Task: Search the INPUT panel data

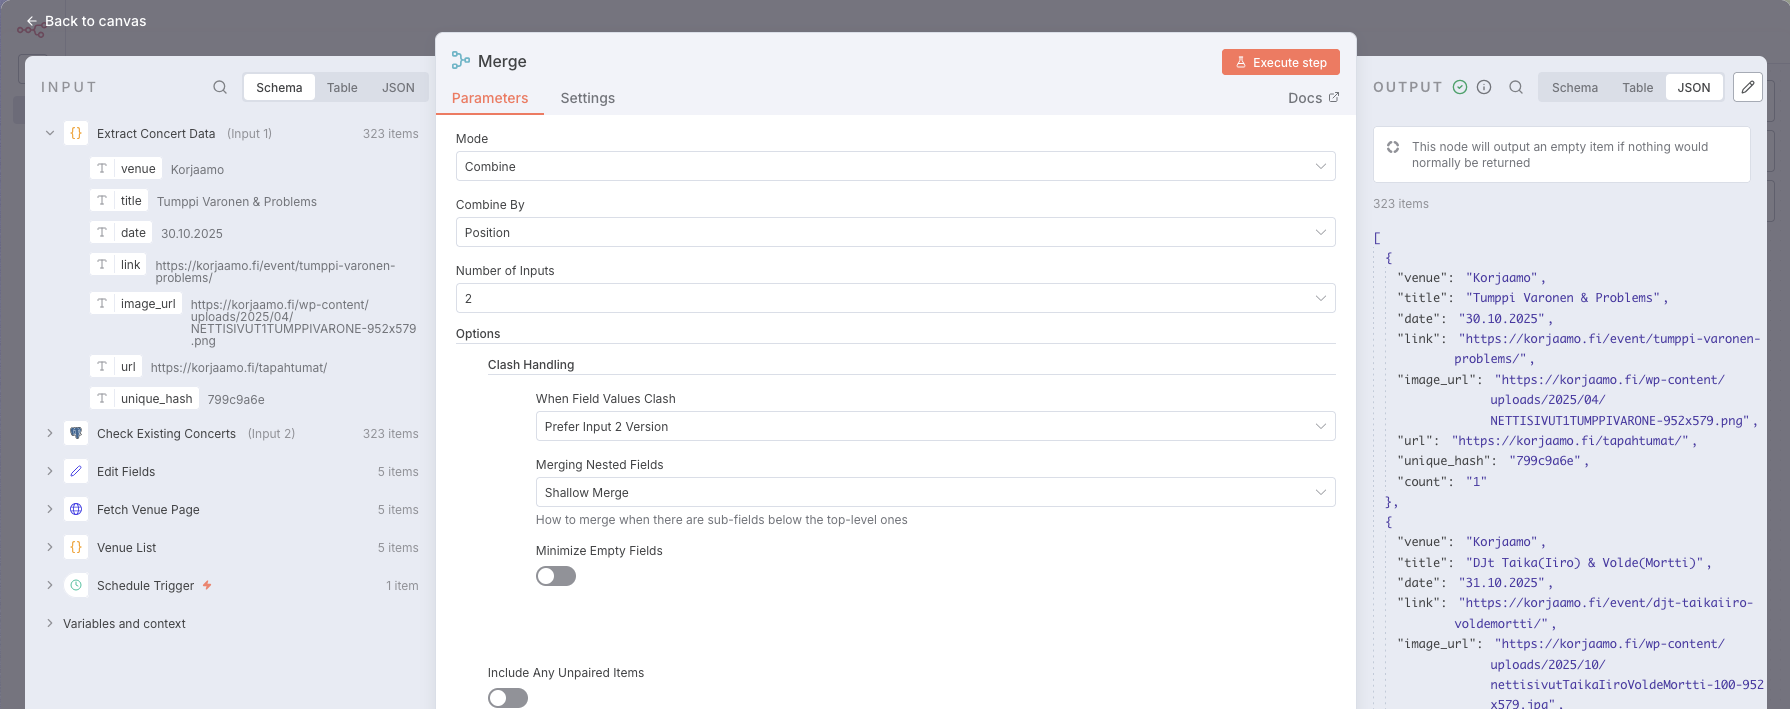Action: tap(220, 87)
